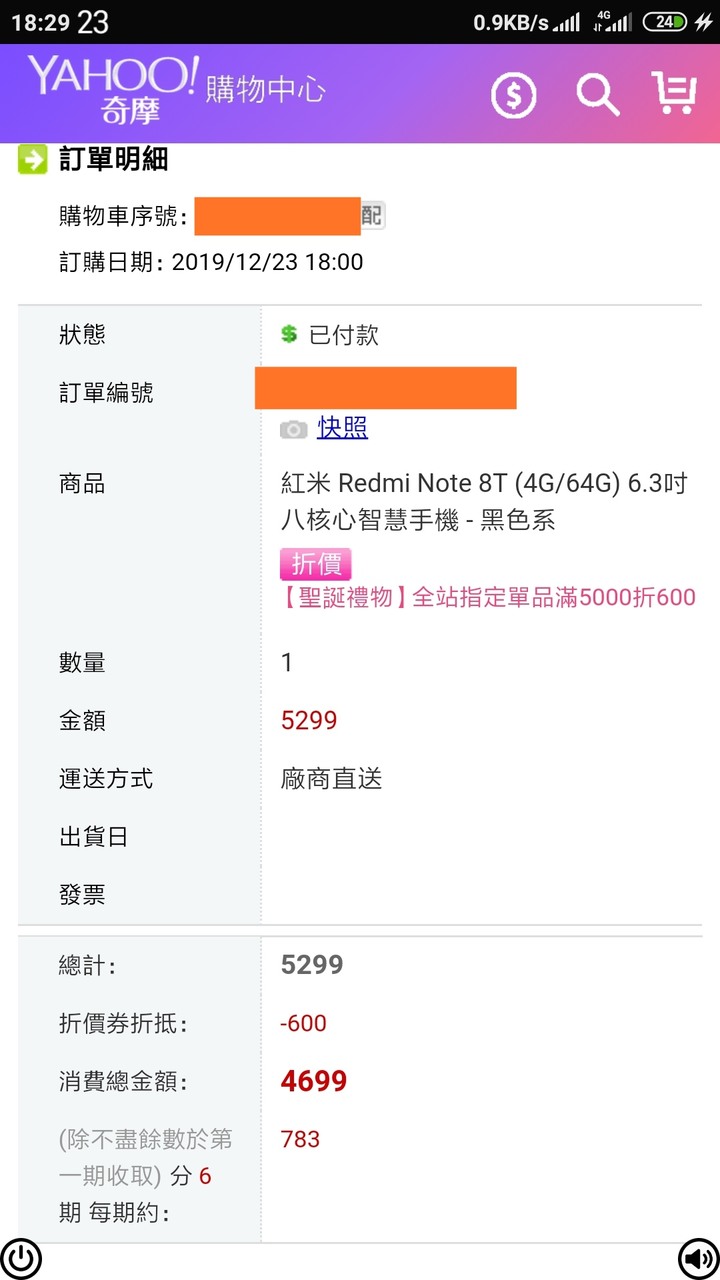Tap the camera icon beside 快照
Screen dimensions: 720x1280
(293, 429)
